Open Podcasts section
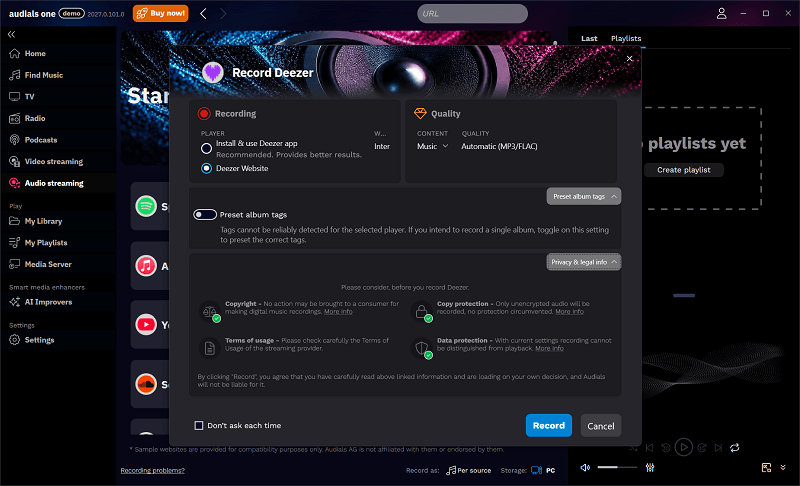Image resolution: width=800 pixels, height=486 pixels. [x=41, y=140]
